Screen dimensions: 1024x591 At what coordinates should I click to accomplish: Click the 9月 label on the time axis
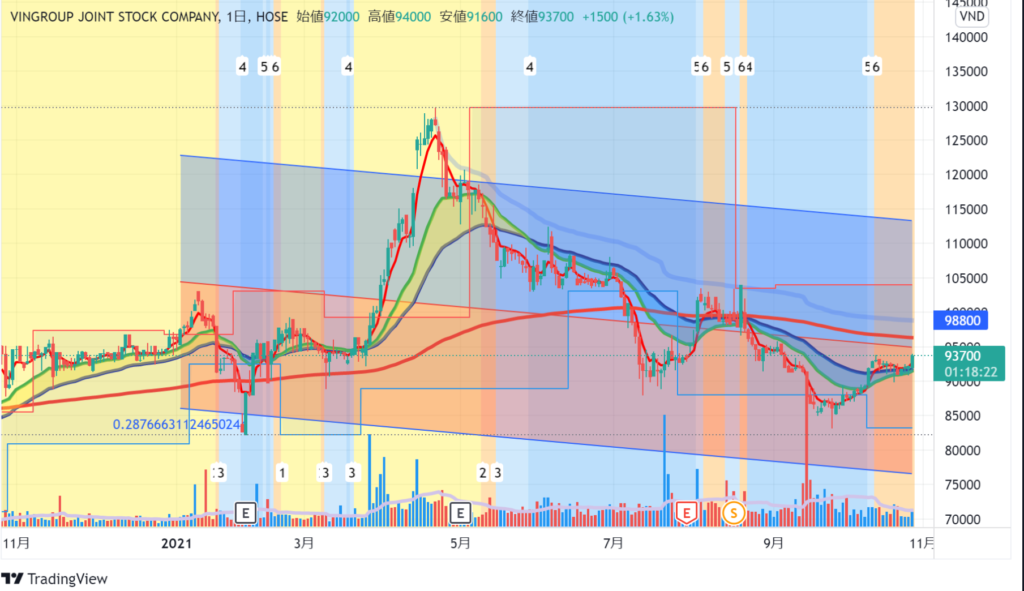pyautogui.click(x=773, y=543)
